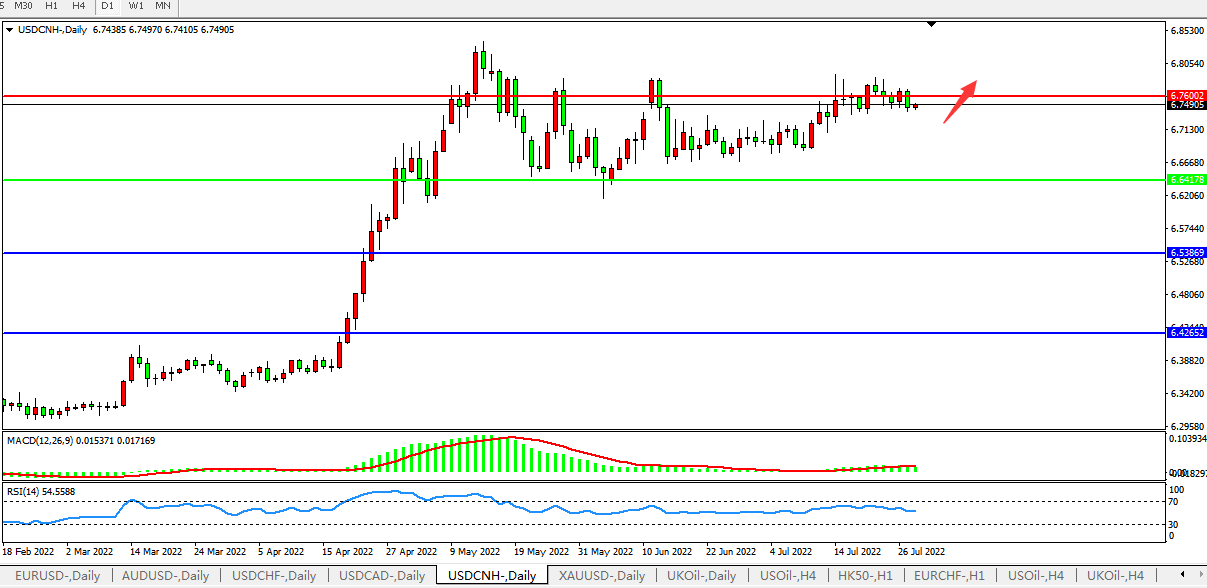
Task: Switch to the H4 timeframe
Action: coord(79,6)
